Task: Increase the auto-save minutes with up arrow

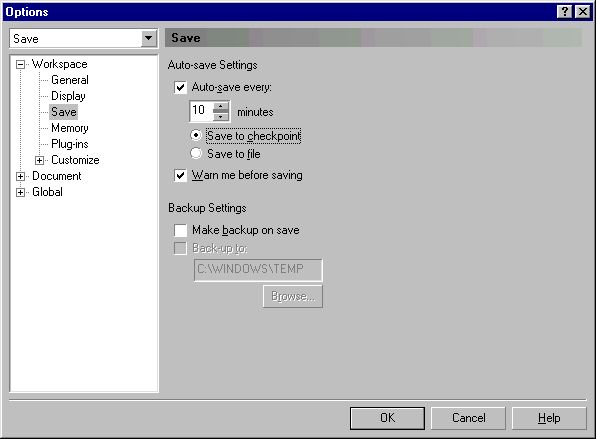Action: pos(221,106)
